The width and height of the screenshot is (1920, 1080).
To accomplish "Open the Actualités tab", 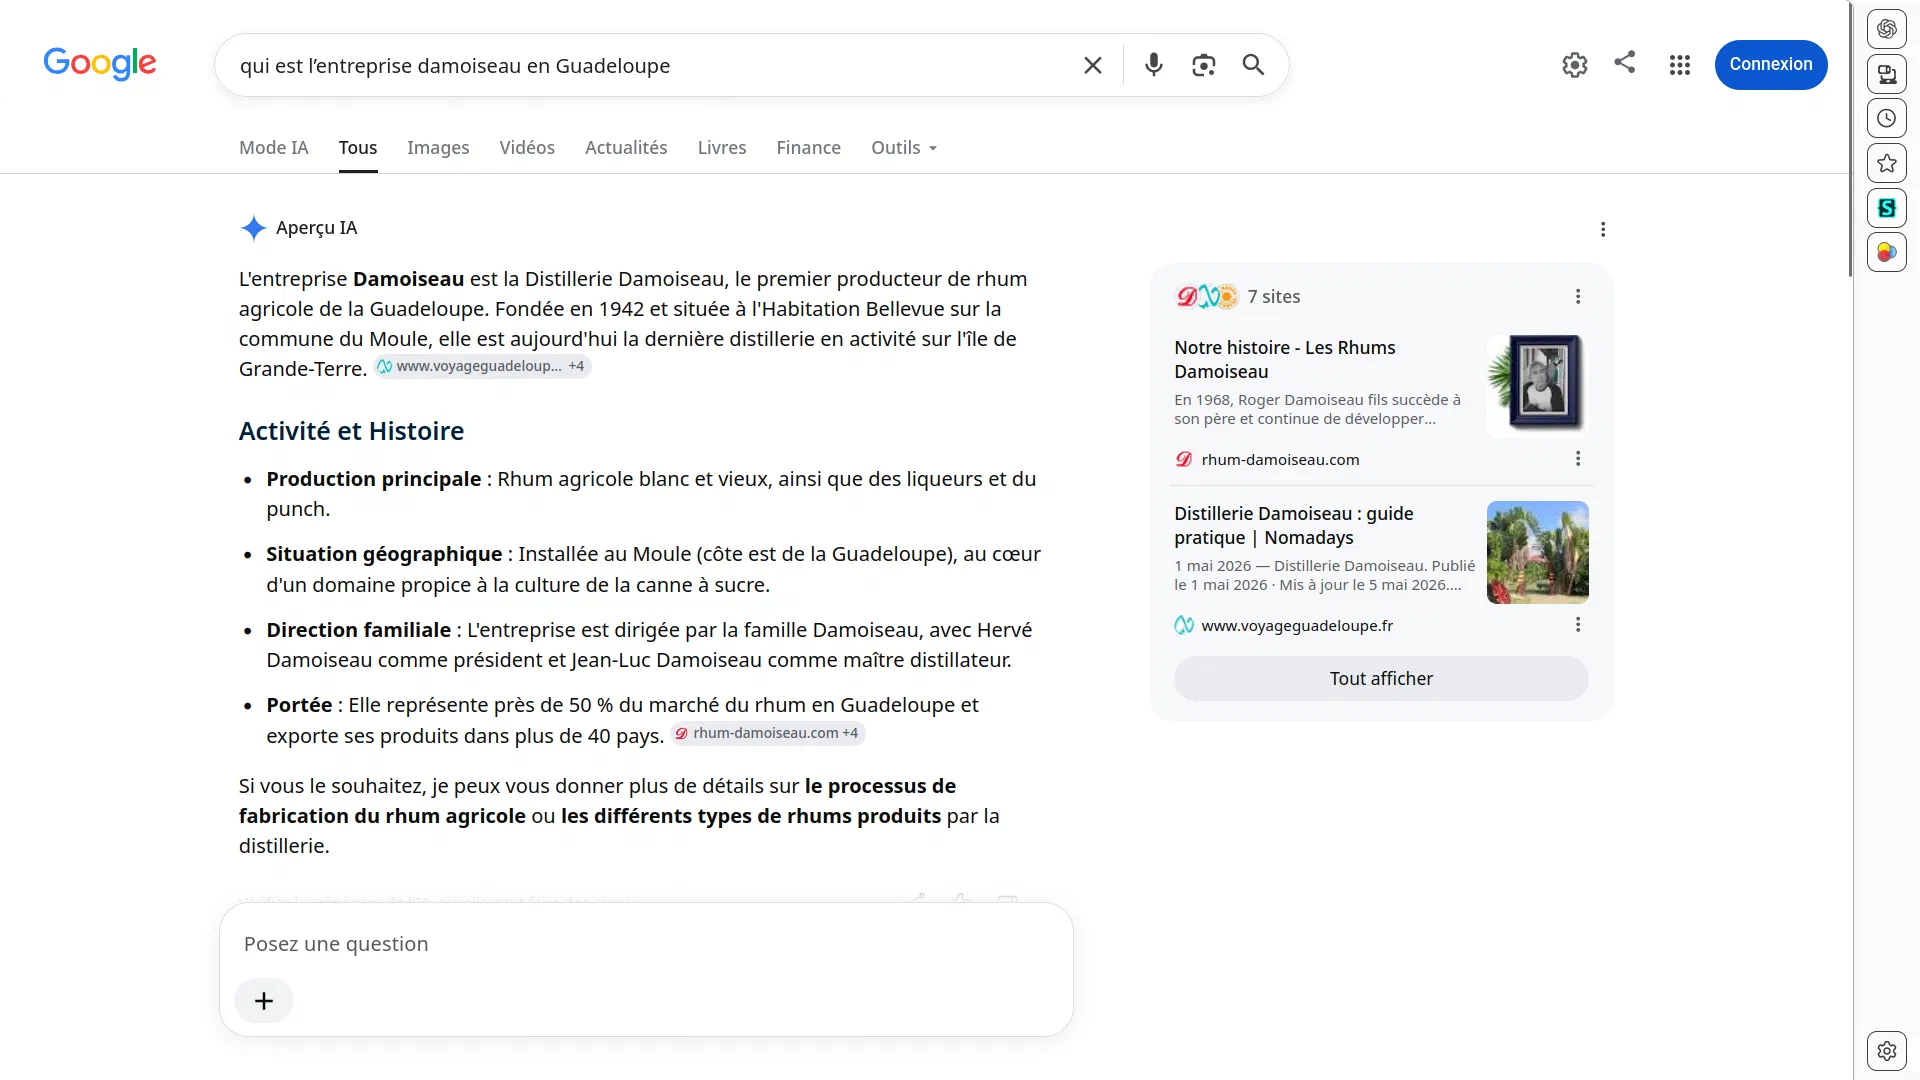I will 626,148.
